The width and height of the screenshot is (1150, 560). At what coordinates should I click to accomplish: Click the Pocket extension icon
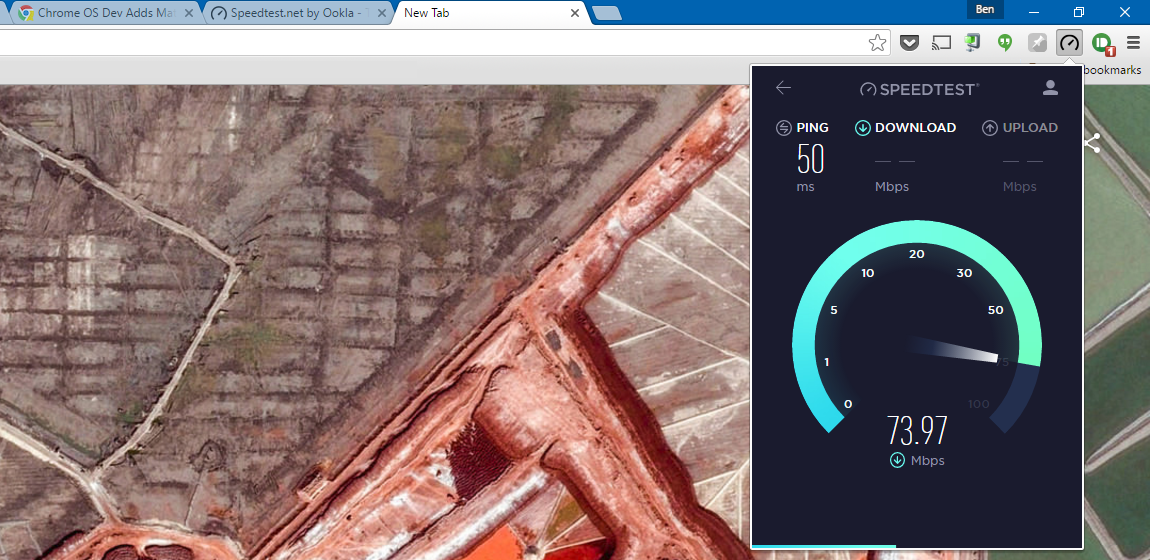(909, 43)
